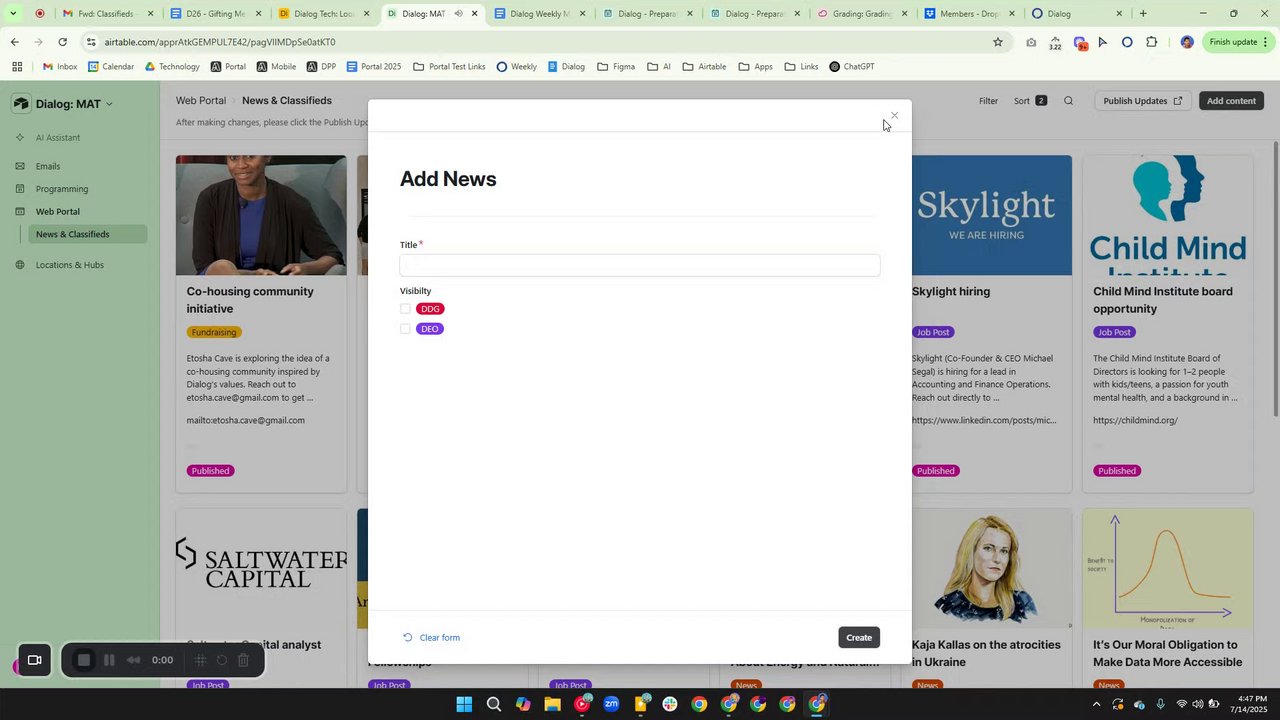Click the Create button

tap(859, 637)
